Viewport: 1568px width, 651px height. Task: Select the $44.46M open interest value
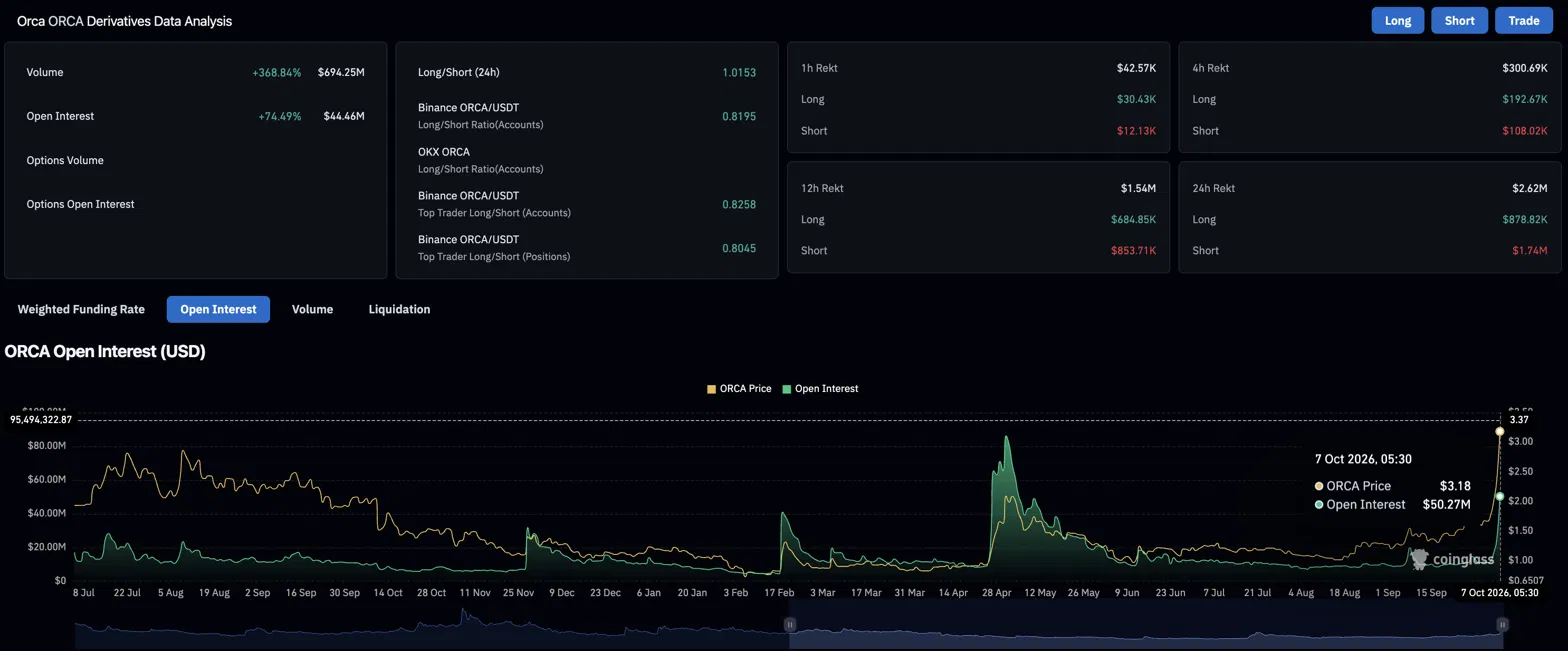[x=344, y=117]
